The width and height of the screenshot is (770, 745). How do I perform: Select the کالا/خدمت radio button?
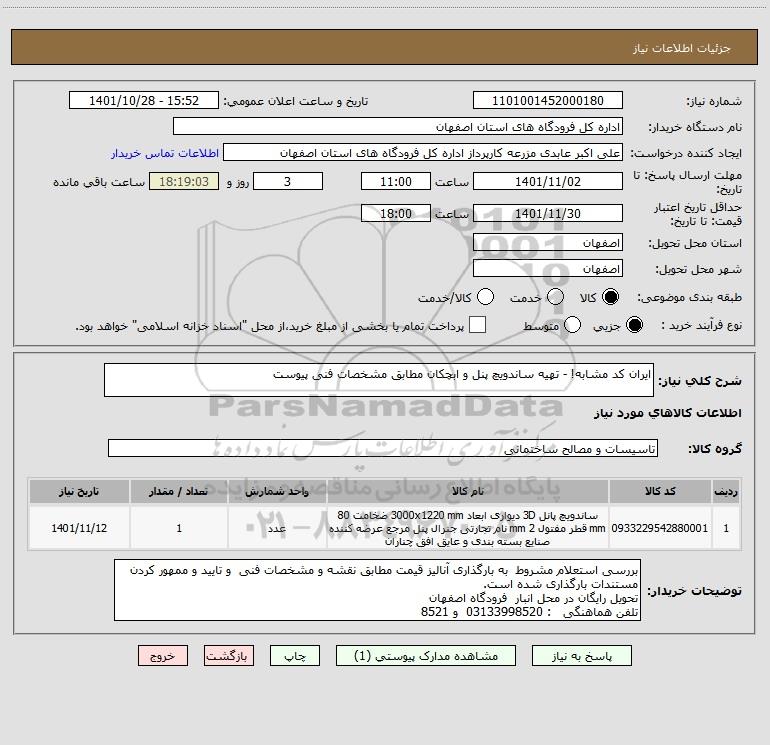click(x=485, y=297)
